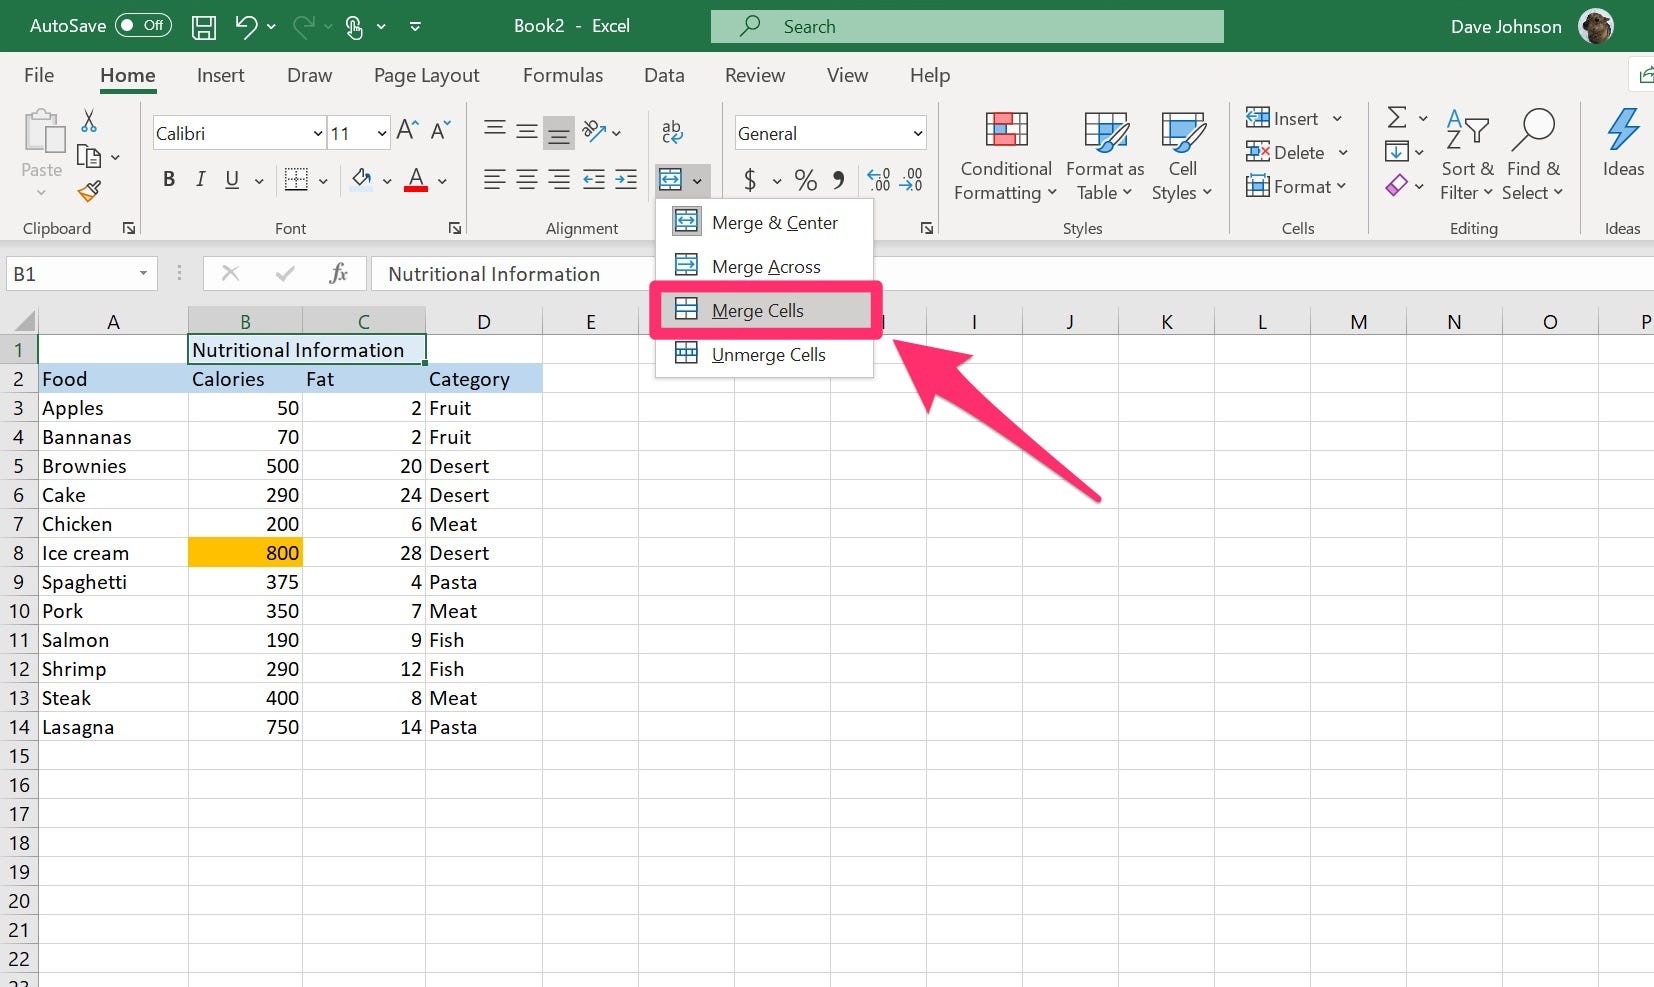
Task: Toggle Bold formatting
Action: (169, 180)
